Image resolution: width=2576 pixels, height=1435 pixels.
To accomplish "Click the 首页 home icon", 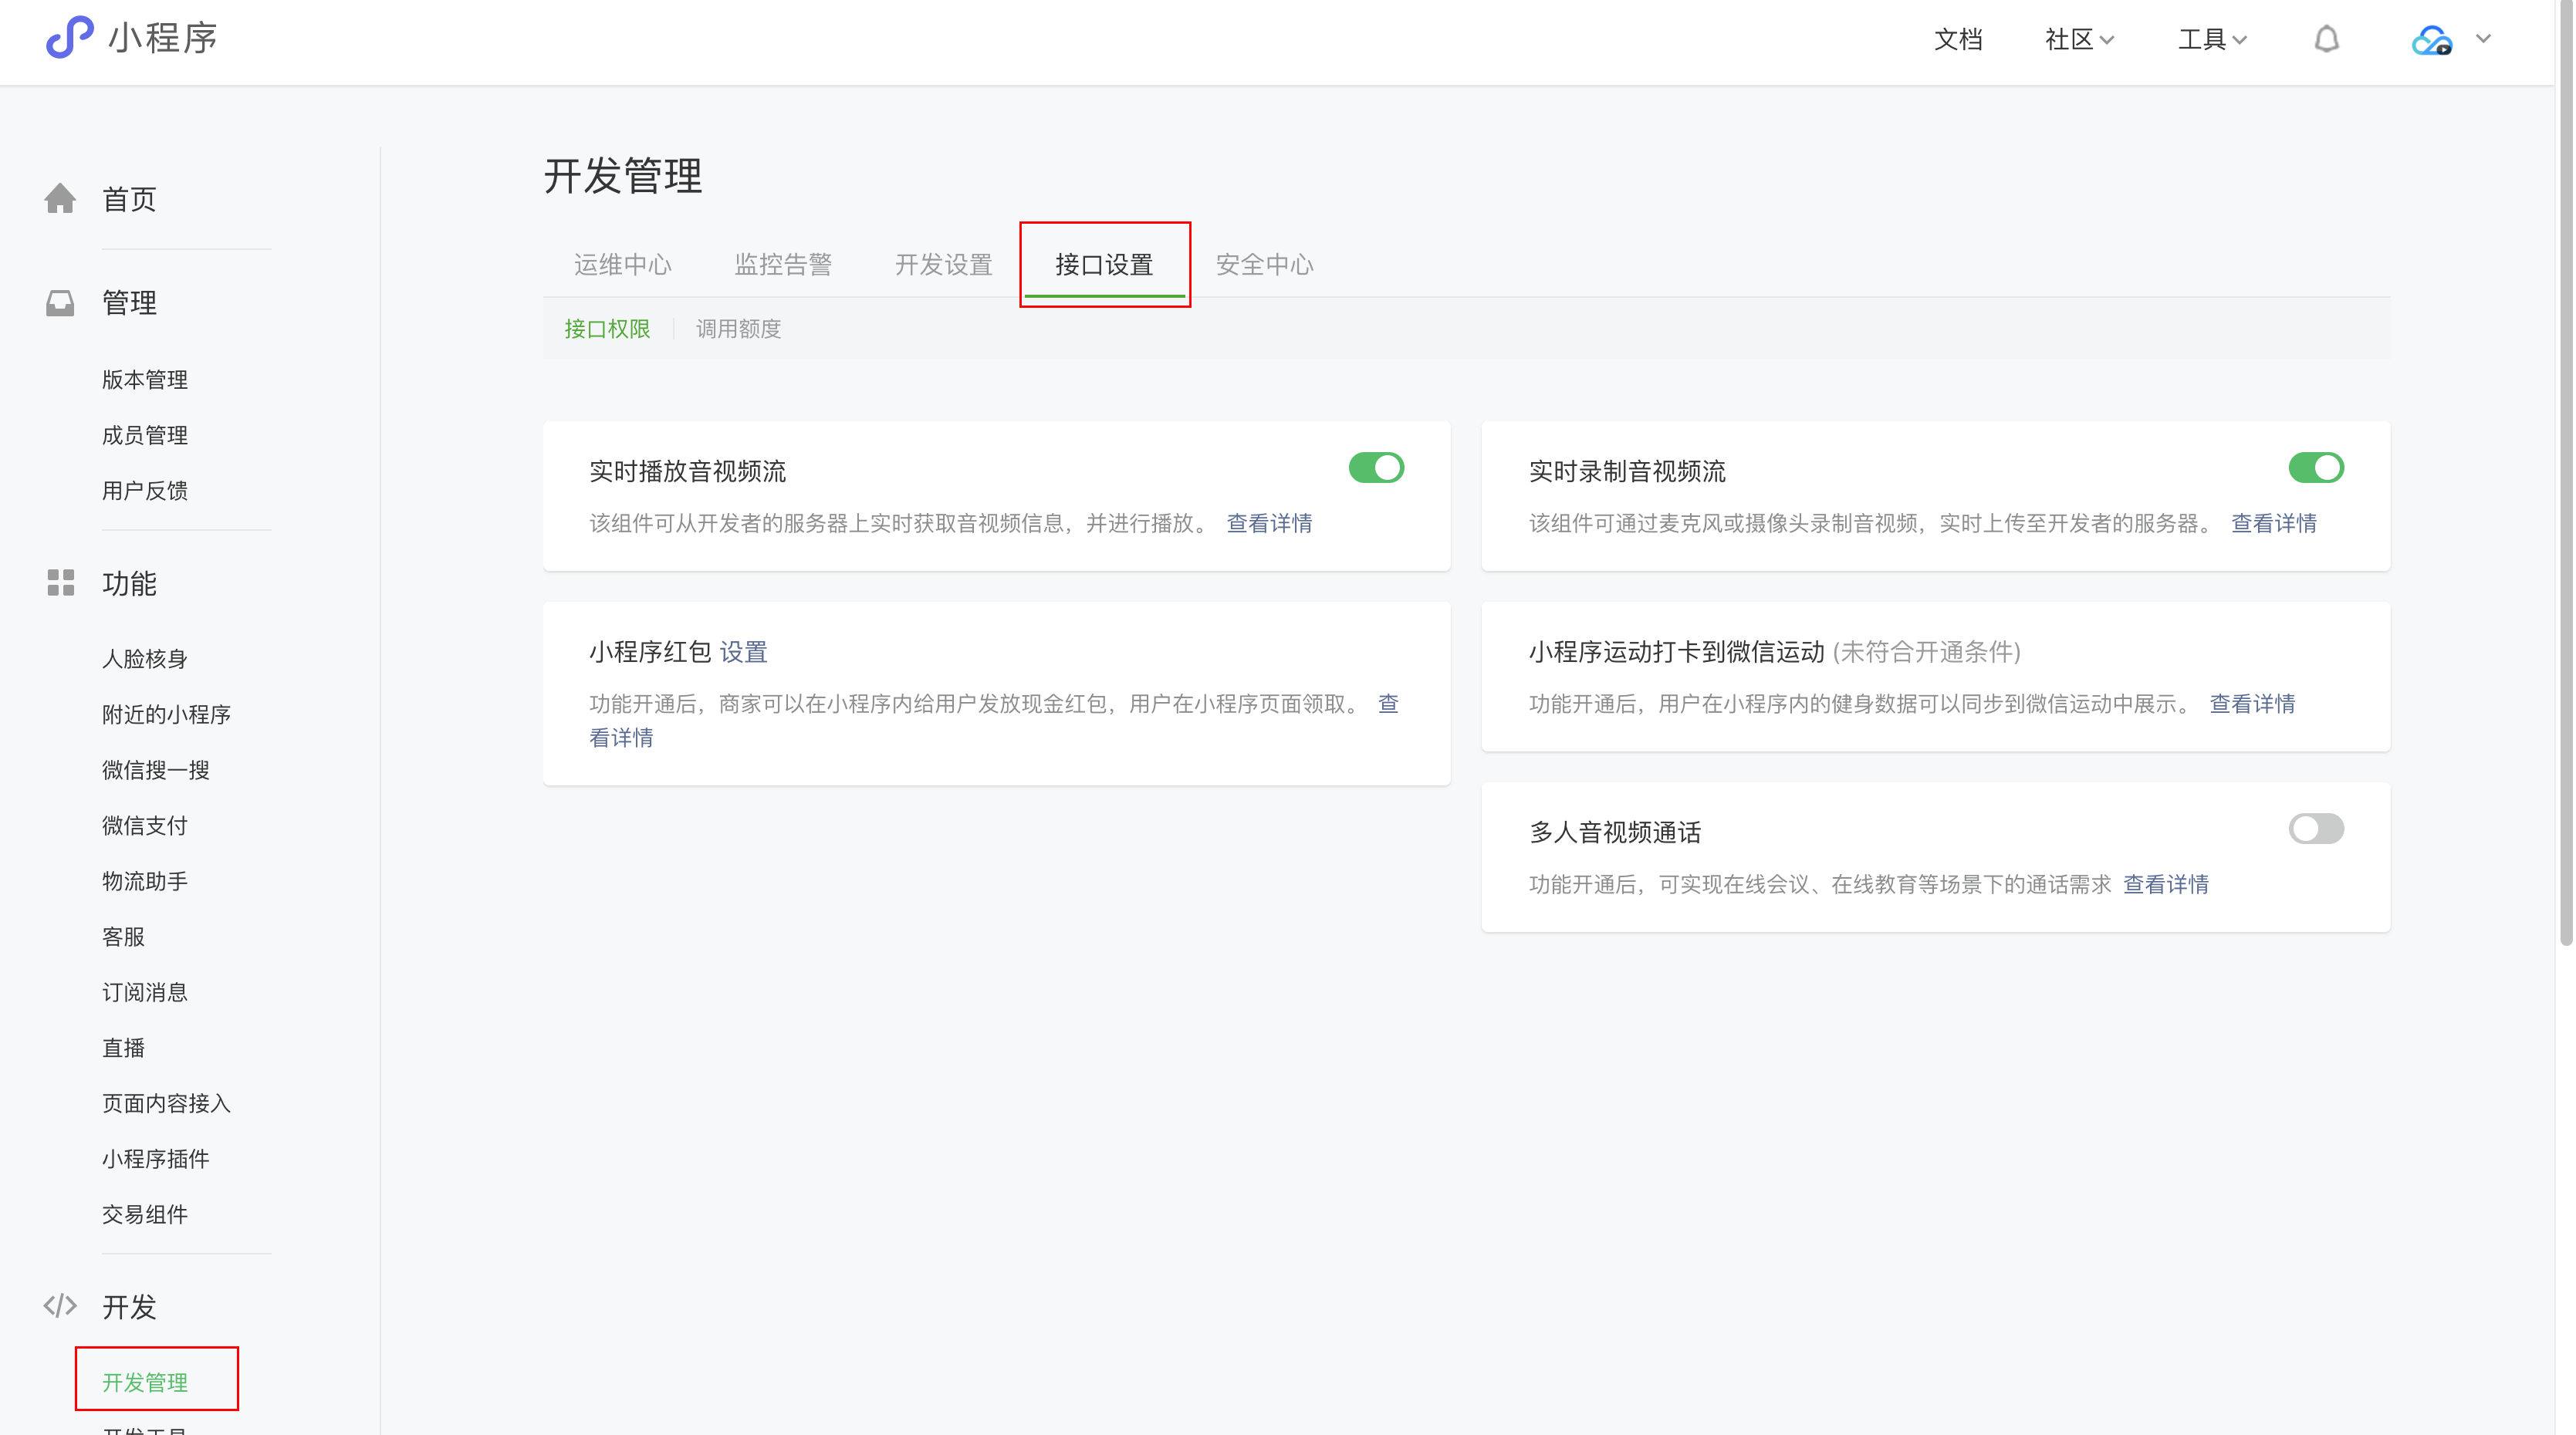I will click(x=60, y=199).
